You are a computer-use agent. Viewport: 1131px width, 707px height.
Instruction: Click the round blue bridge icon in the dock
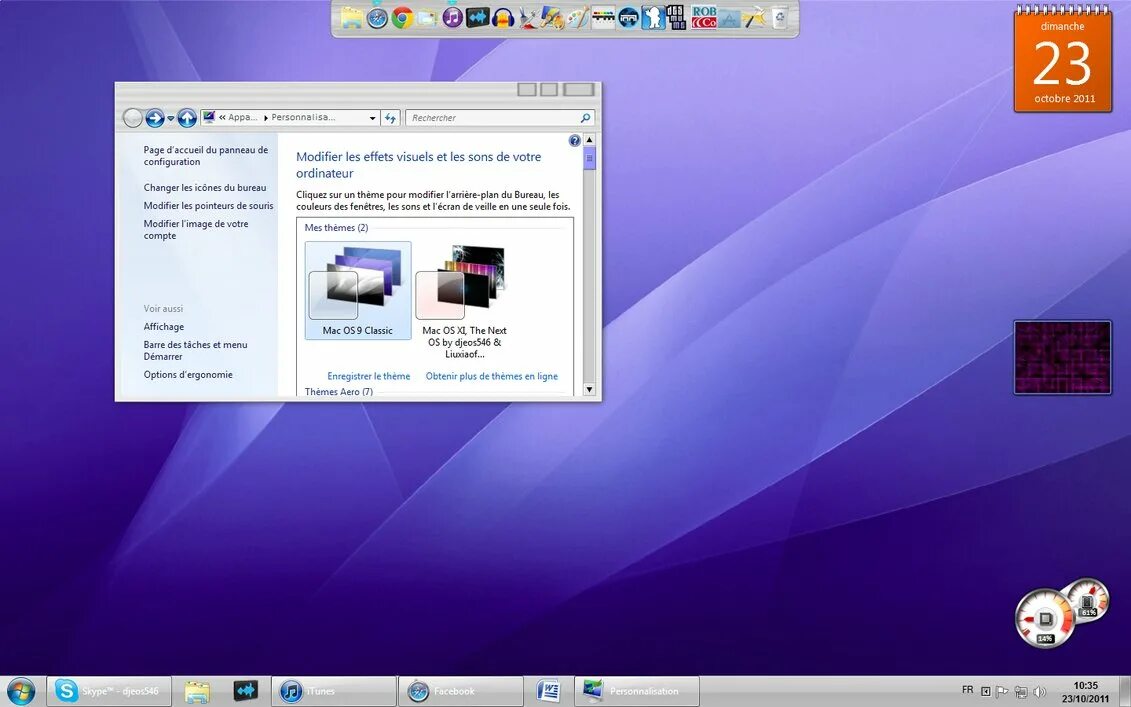[x=628, y=17]
